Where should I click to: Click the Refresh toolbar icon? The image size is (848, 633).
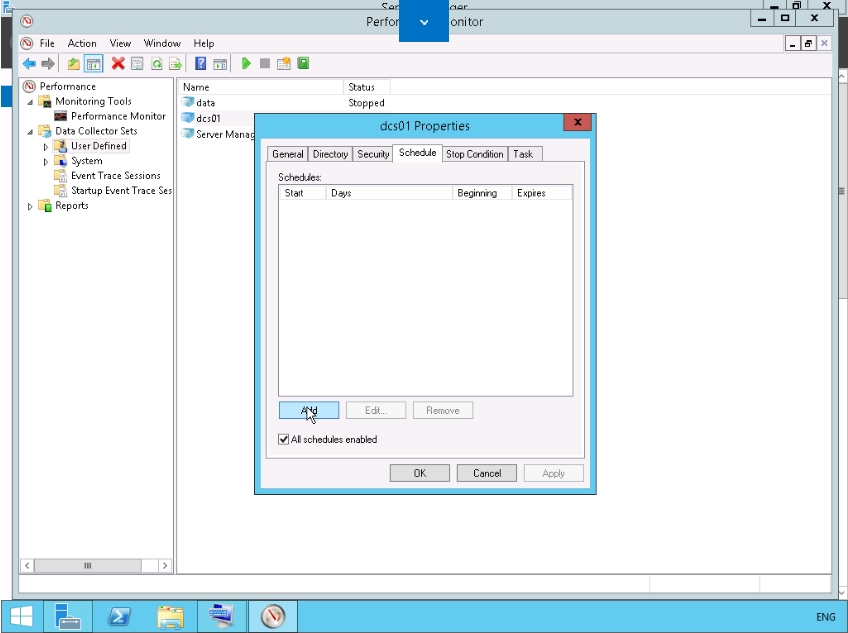pos(157,64)
